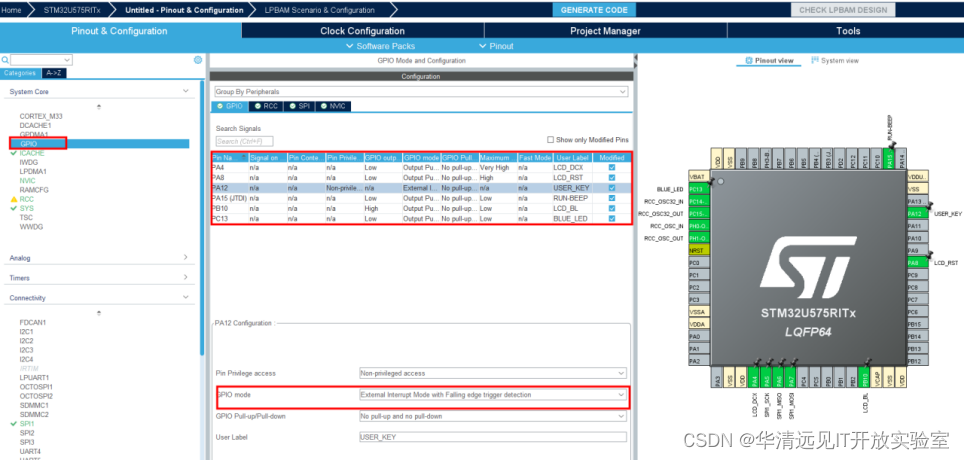Click the PC0 pin on chip

[x=697, y=263]
